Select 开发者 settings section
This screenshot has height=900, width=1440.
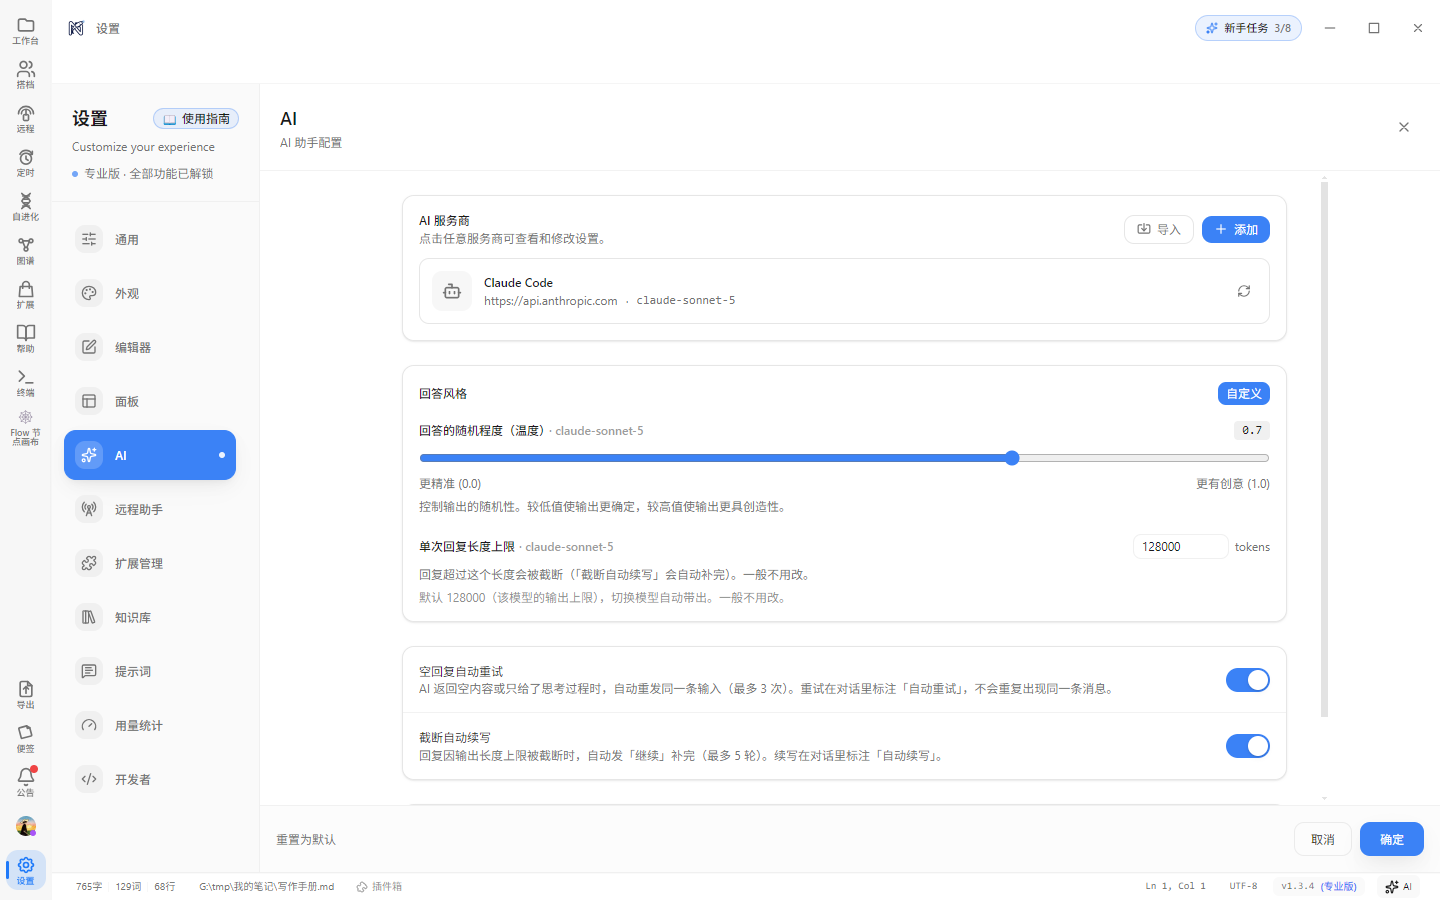click(x=150, y=779)
